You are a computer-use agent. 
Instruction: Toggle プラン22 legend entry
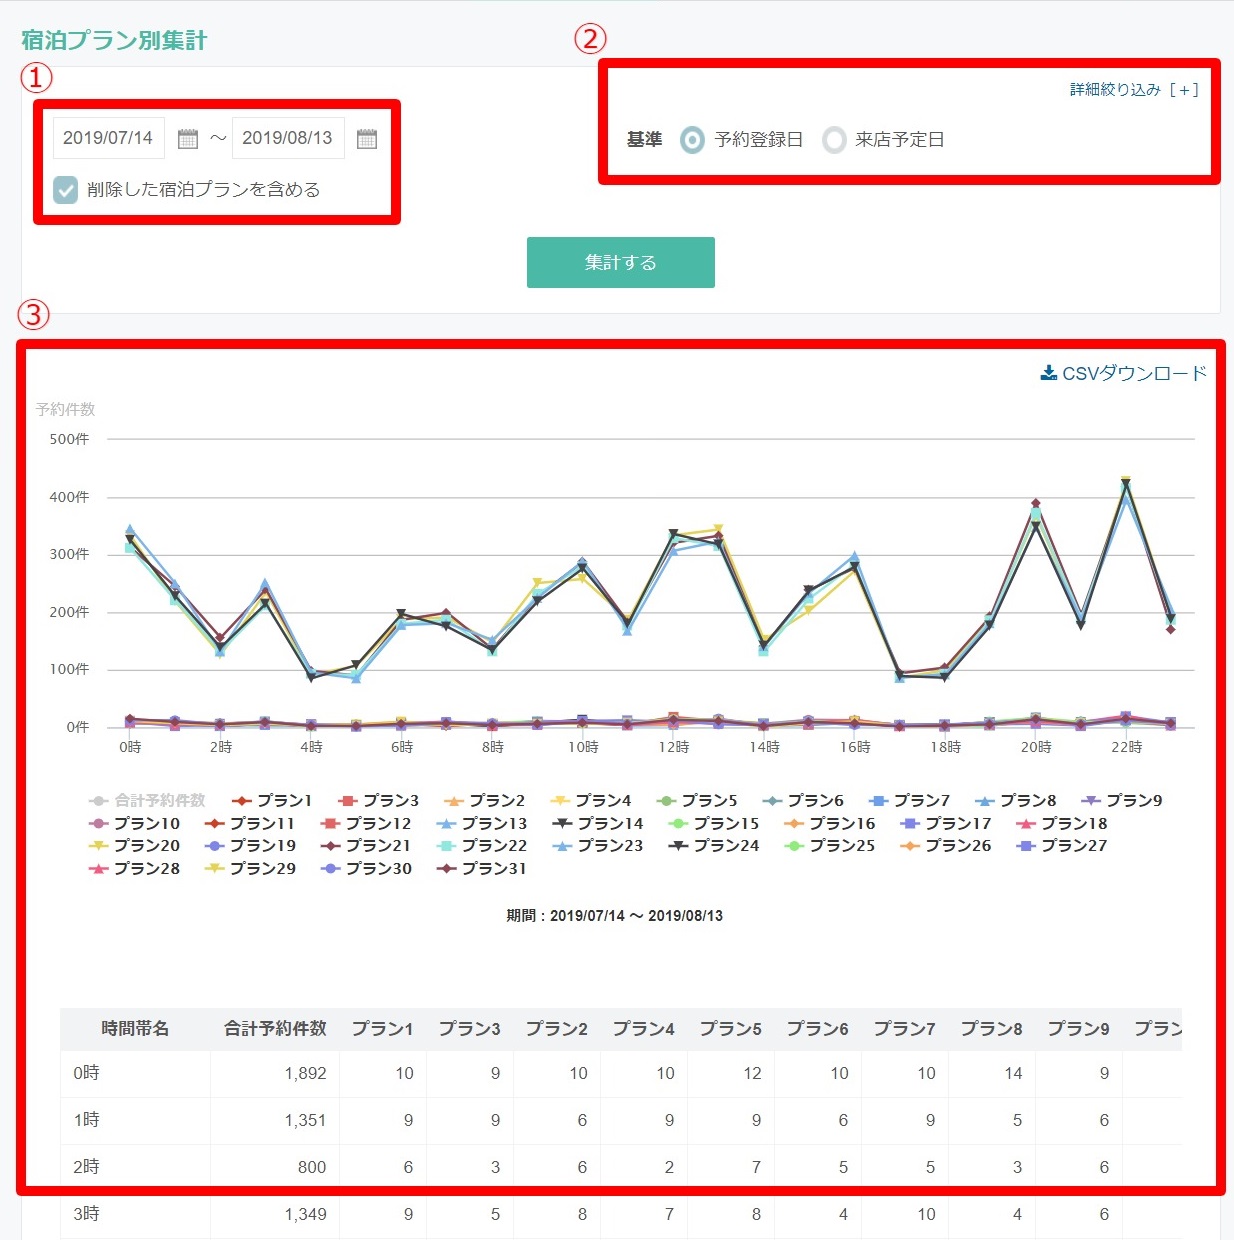click(x=482, y=845)
